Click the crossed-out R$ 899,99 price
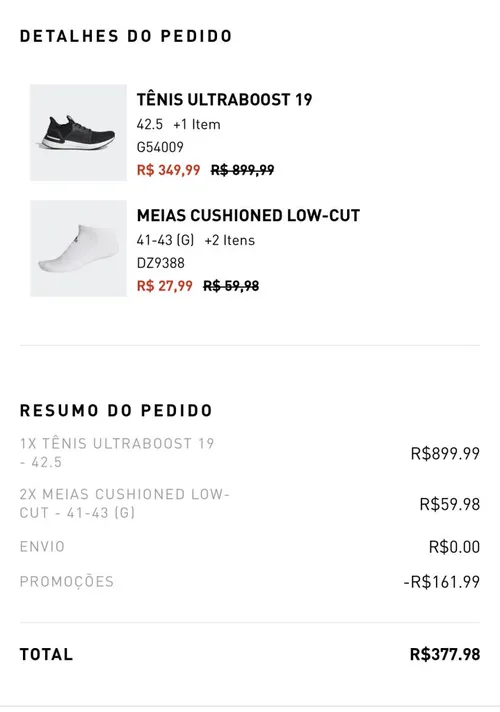 tap(243, 170)
